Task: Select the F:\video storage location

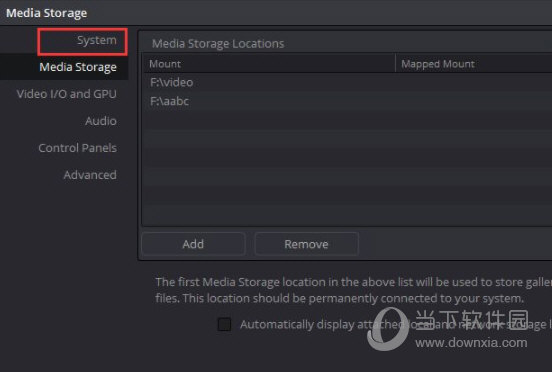Action: (x=347, y=82)
